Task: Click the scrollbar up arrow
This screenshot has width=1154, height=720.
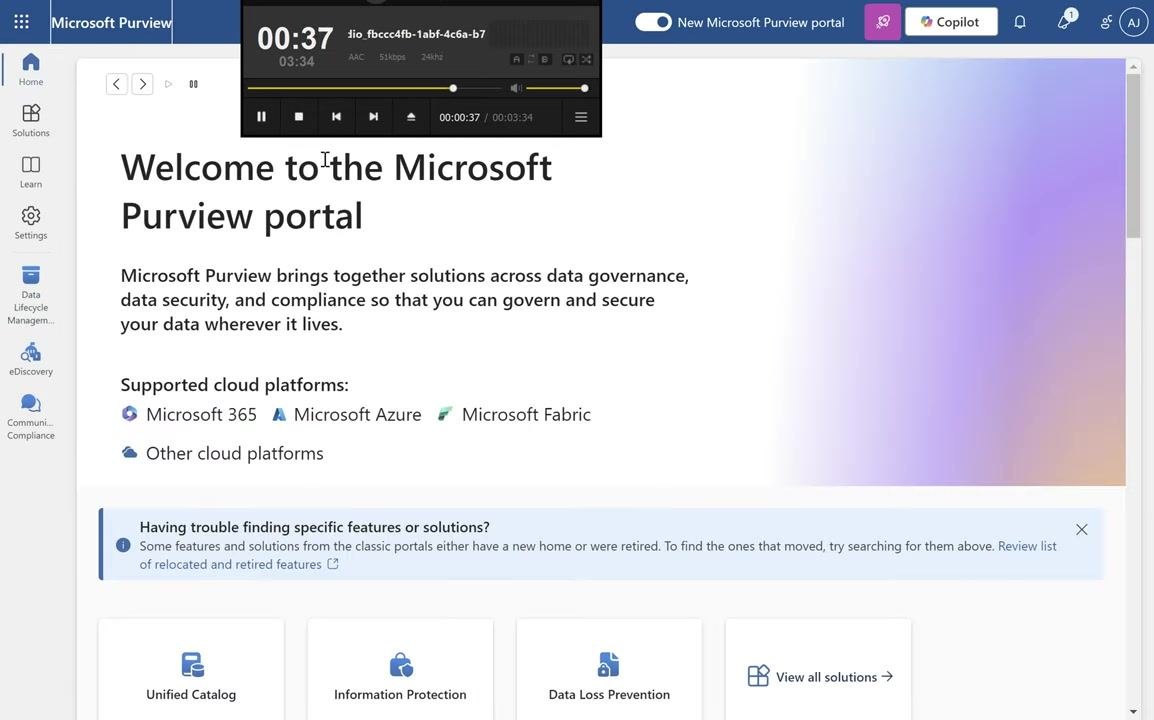Action: tap(1133, 66)
